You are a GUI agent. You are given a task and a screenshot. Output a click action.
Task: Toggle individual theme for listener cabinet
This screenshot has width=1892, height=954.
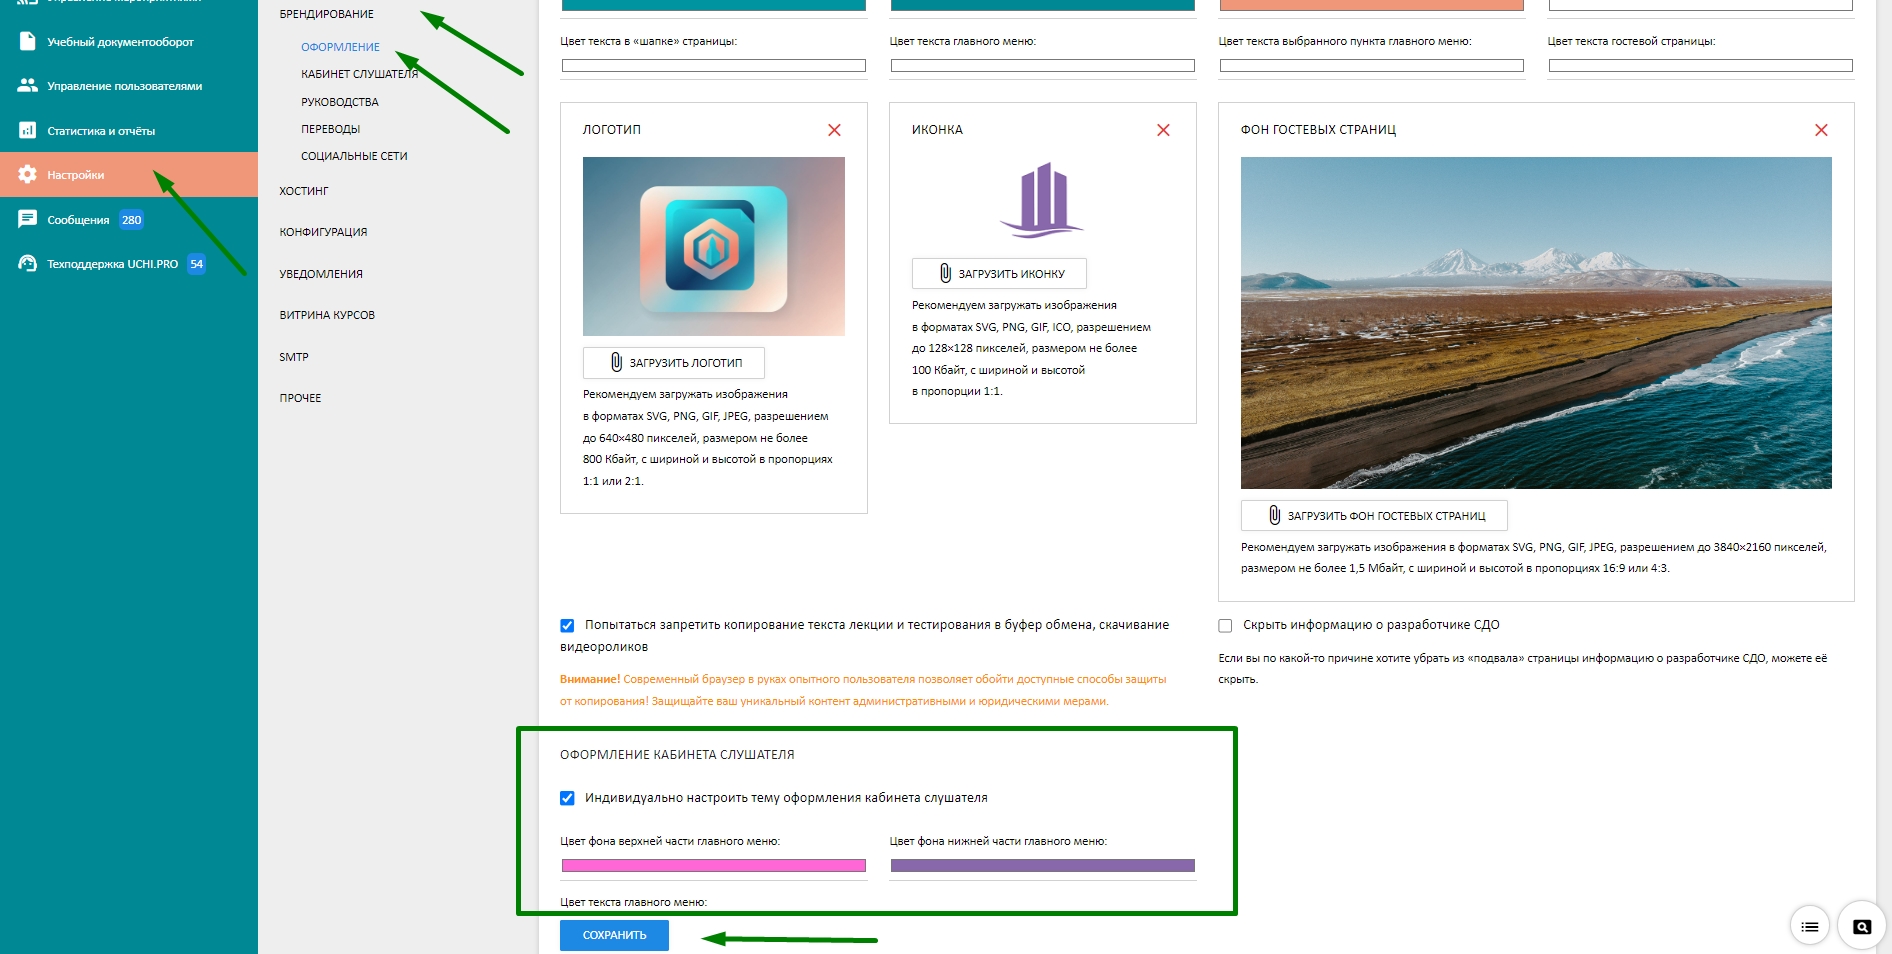point(567,798)
